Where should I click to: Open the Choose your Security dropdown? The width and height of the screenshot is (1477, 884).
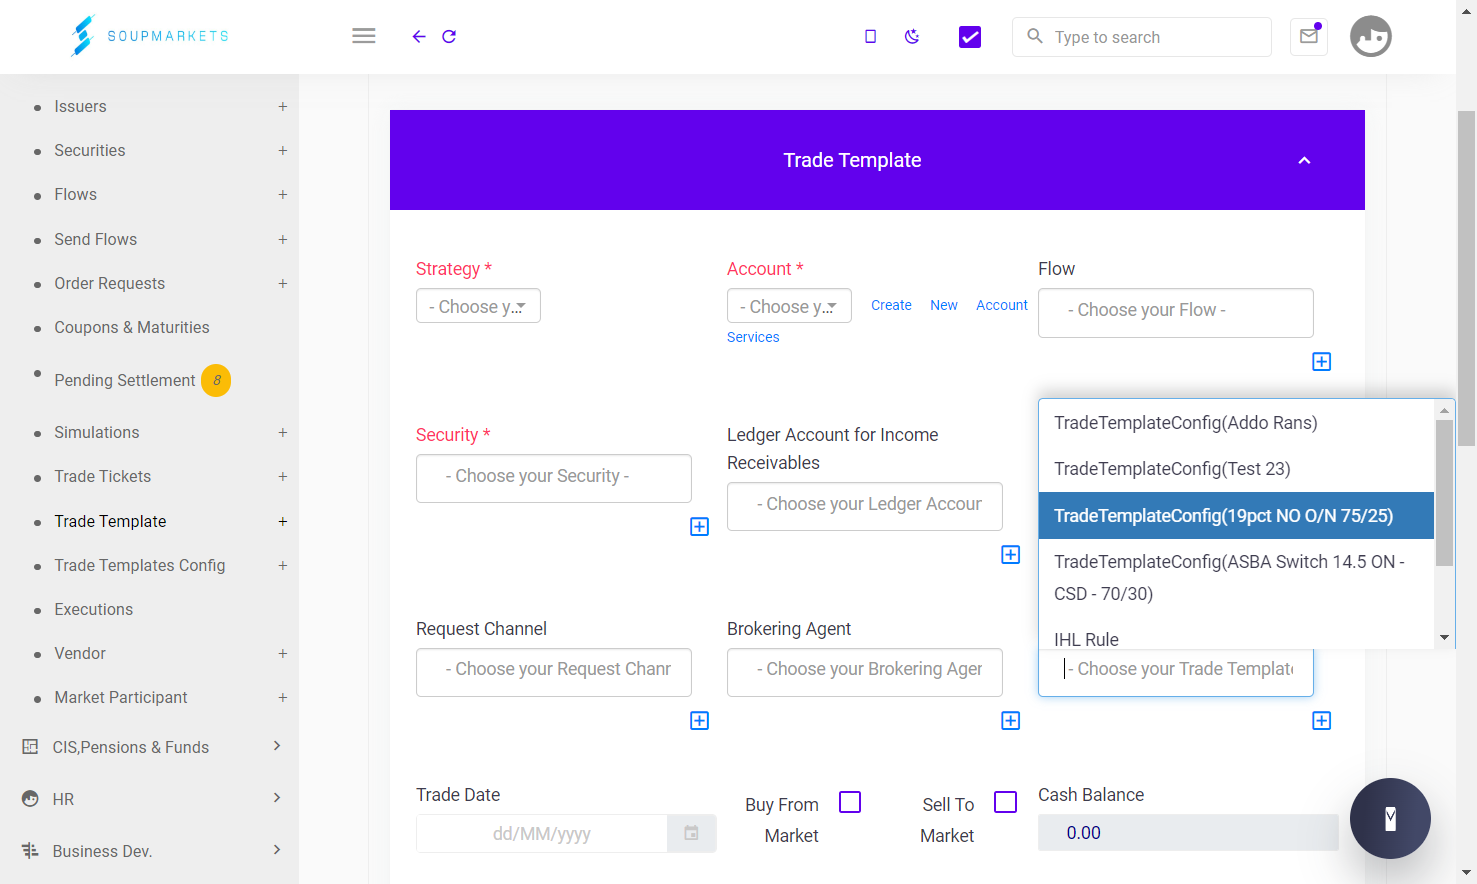pyautogui.click(x=554, y=478)
